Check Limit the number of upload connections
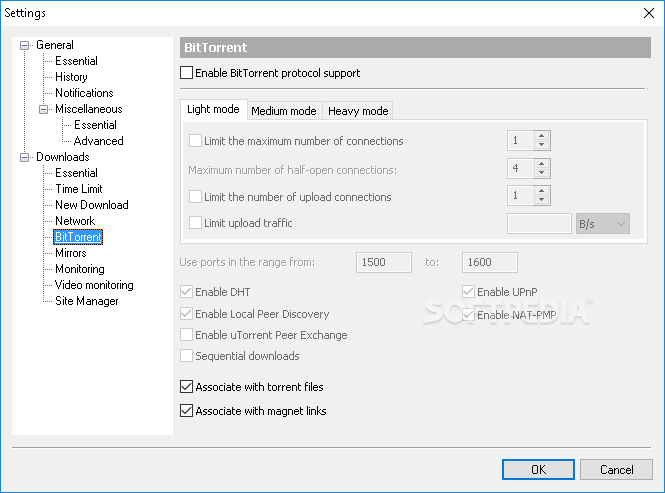Screen dimensions: 665x493 [195, 196]
